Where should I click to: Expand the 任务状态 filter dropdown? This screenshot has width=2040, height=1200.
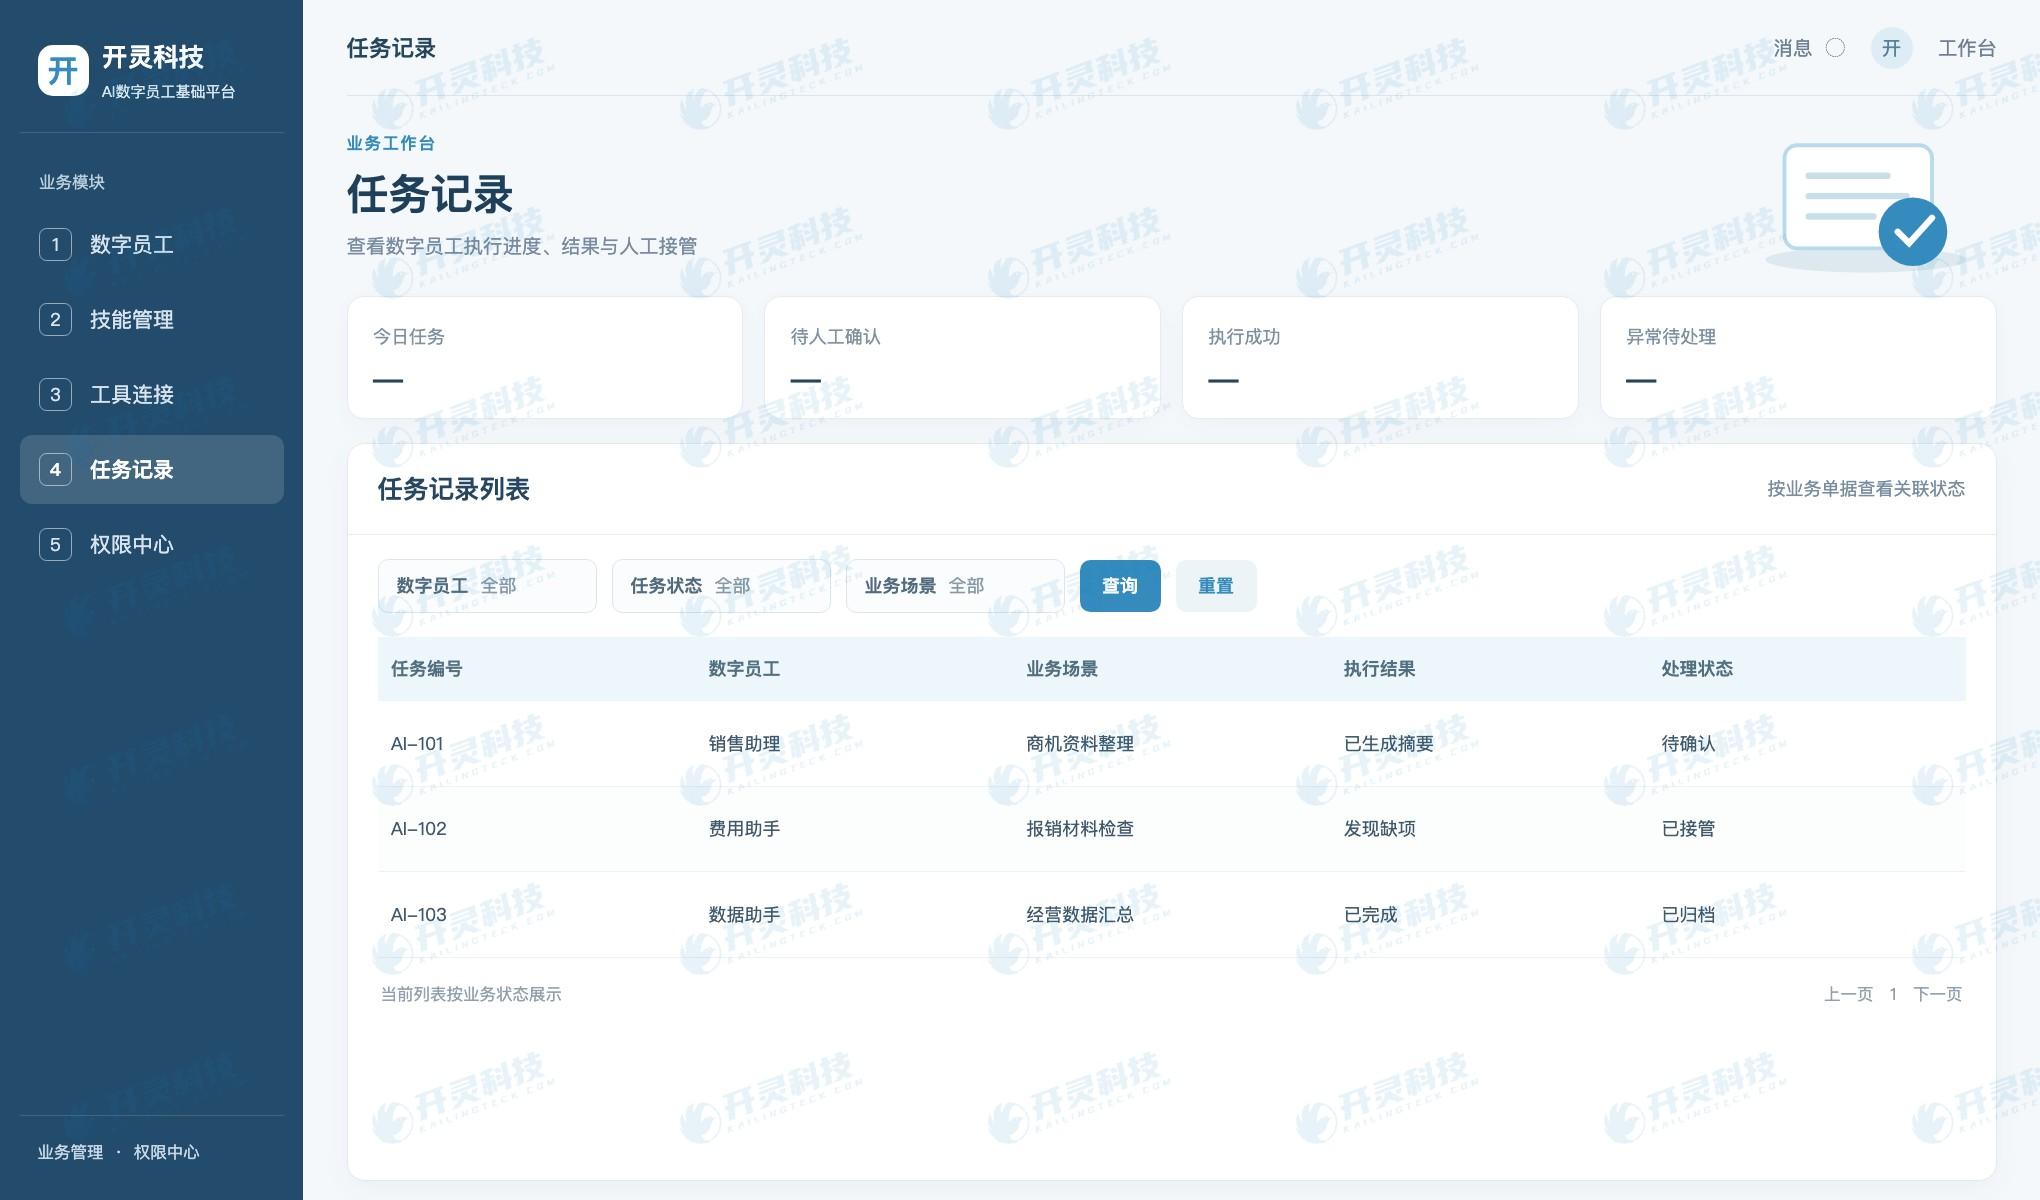point(721,586)
